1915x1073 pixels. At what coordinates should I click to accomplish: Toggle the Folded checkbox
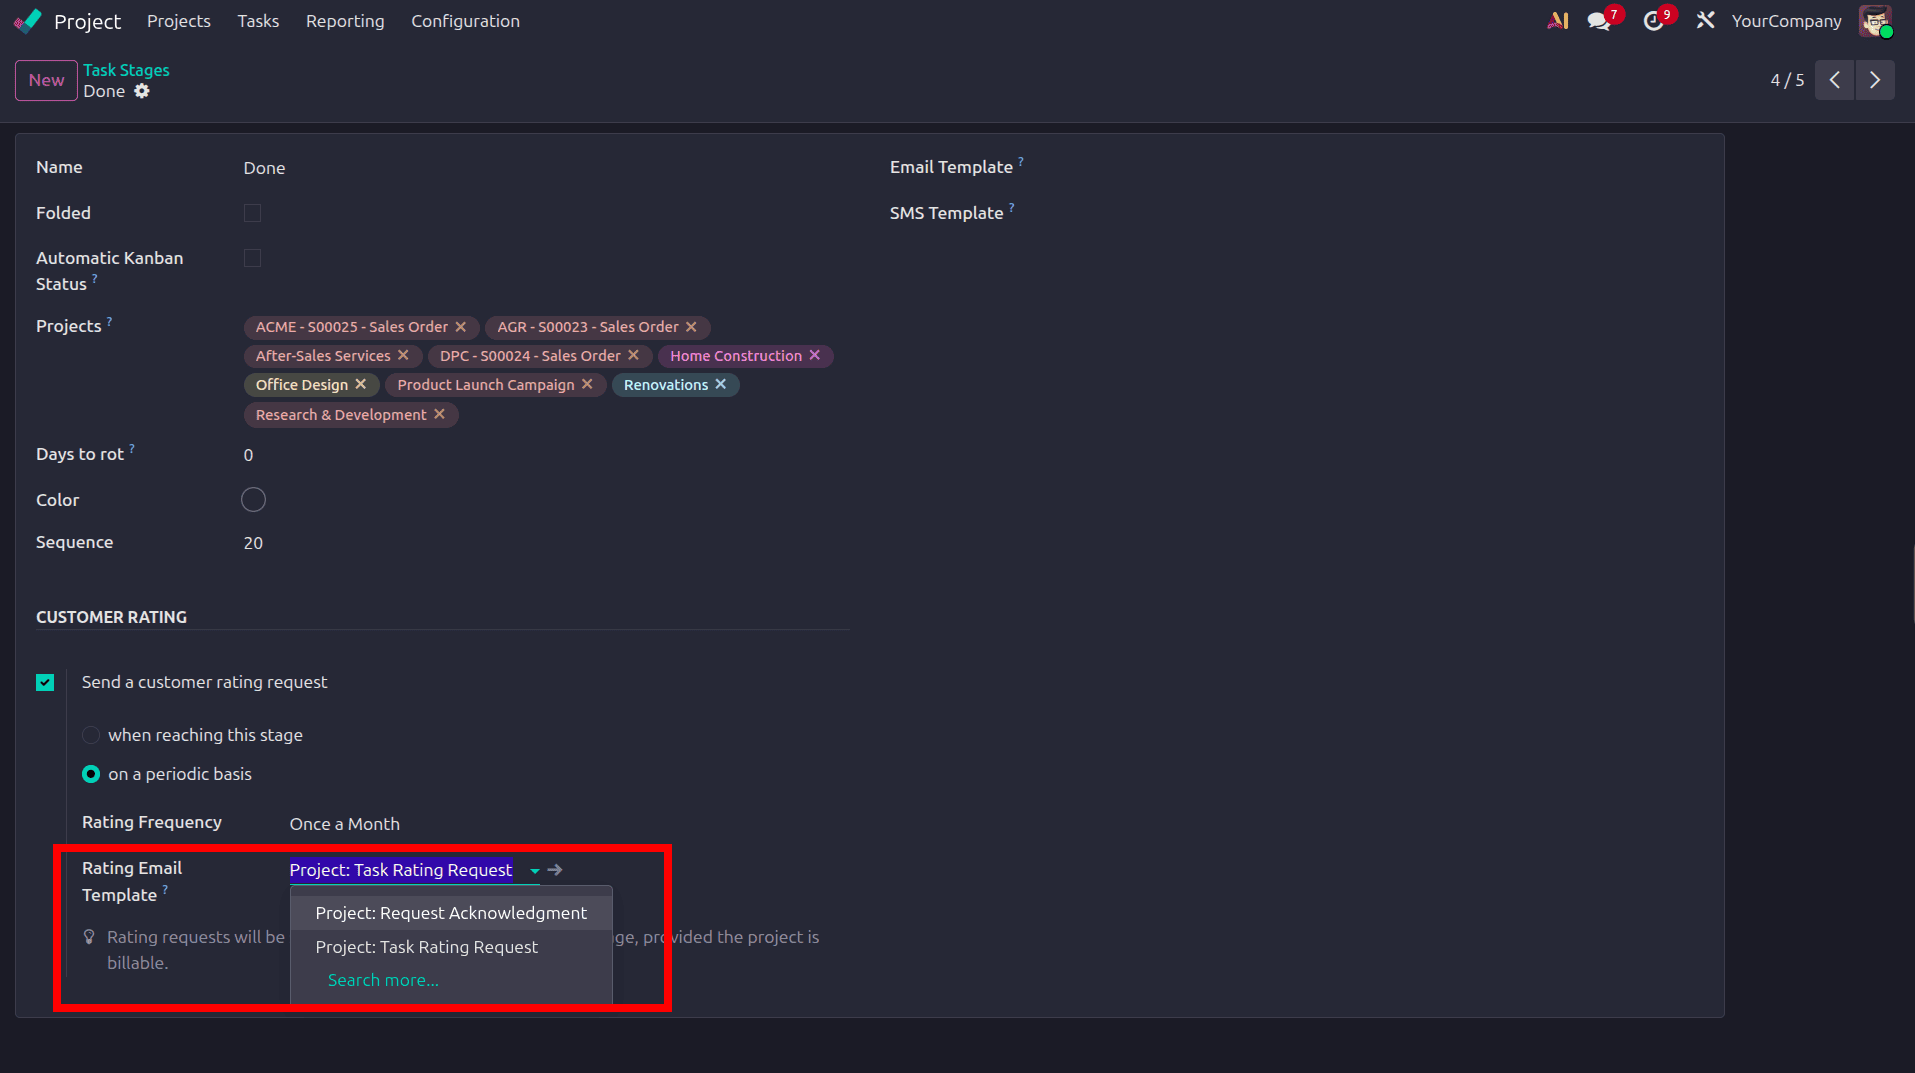pyautogui.click(x=252, y=213)
